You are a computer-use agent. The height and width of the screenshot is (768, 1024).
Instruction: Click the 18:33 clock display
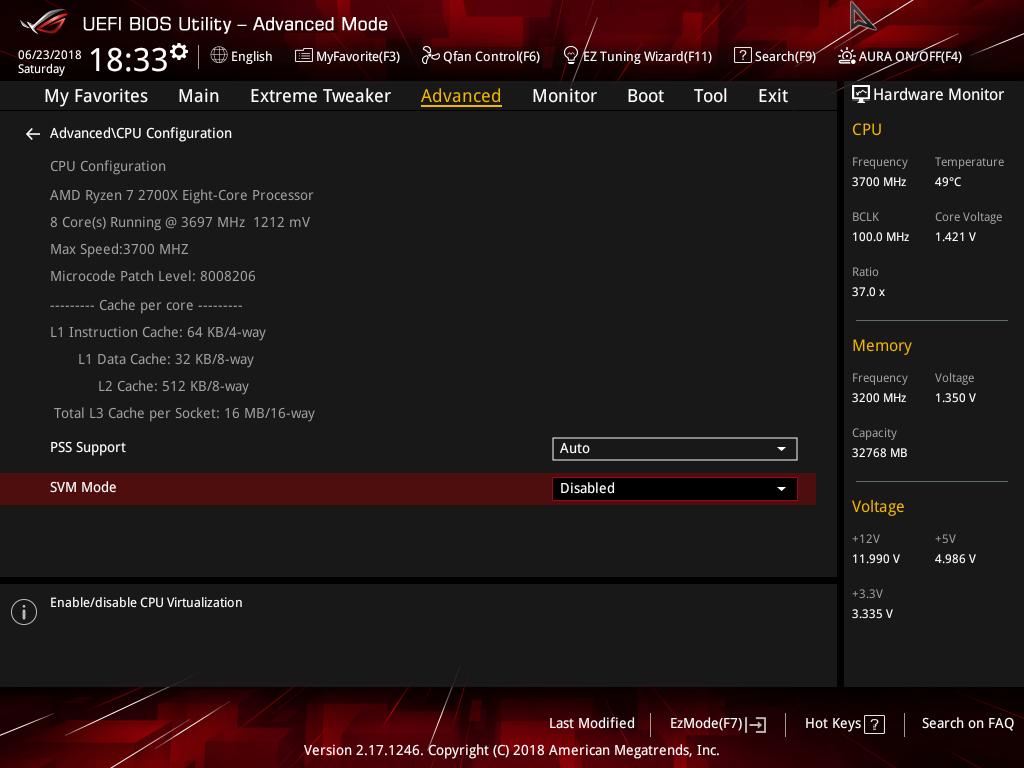pos(129,59)
